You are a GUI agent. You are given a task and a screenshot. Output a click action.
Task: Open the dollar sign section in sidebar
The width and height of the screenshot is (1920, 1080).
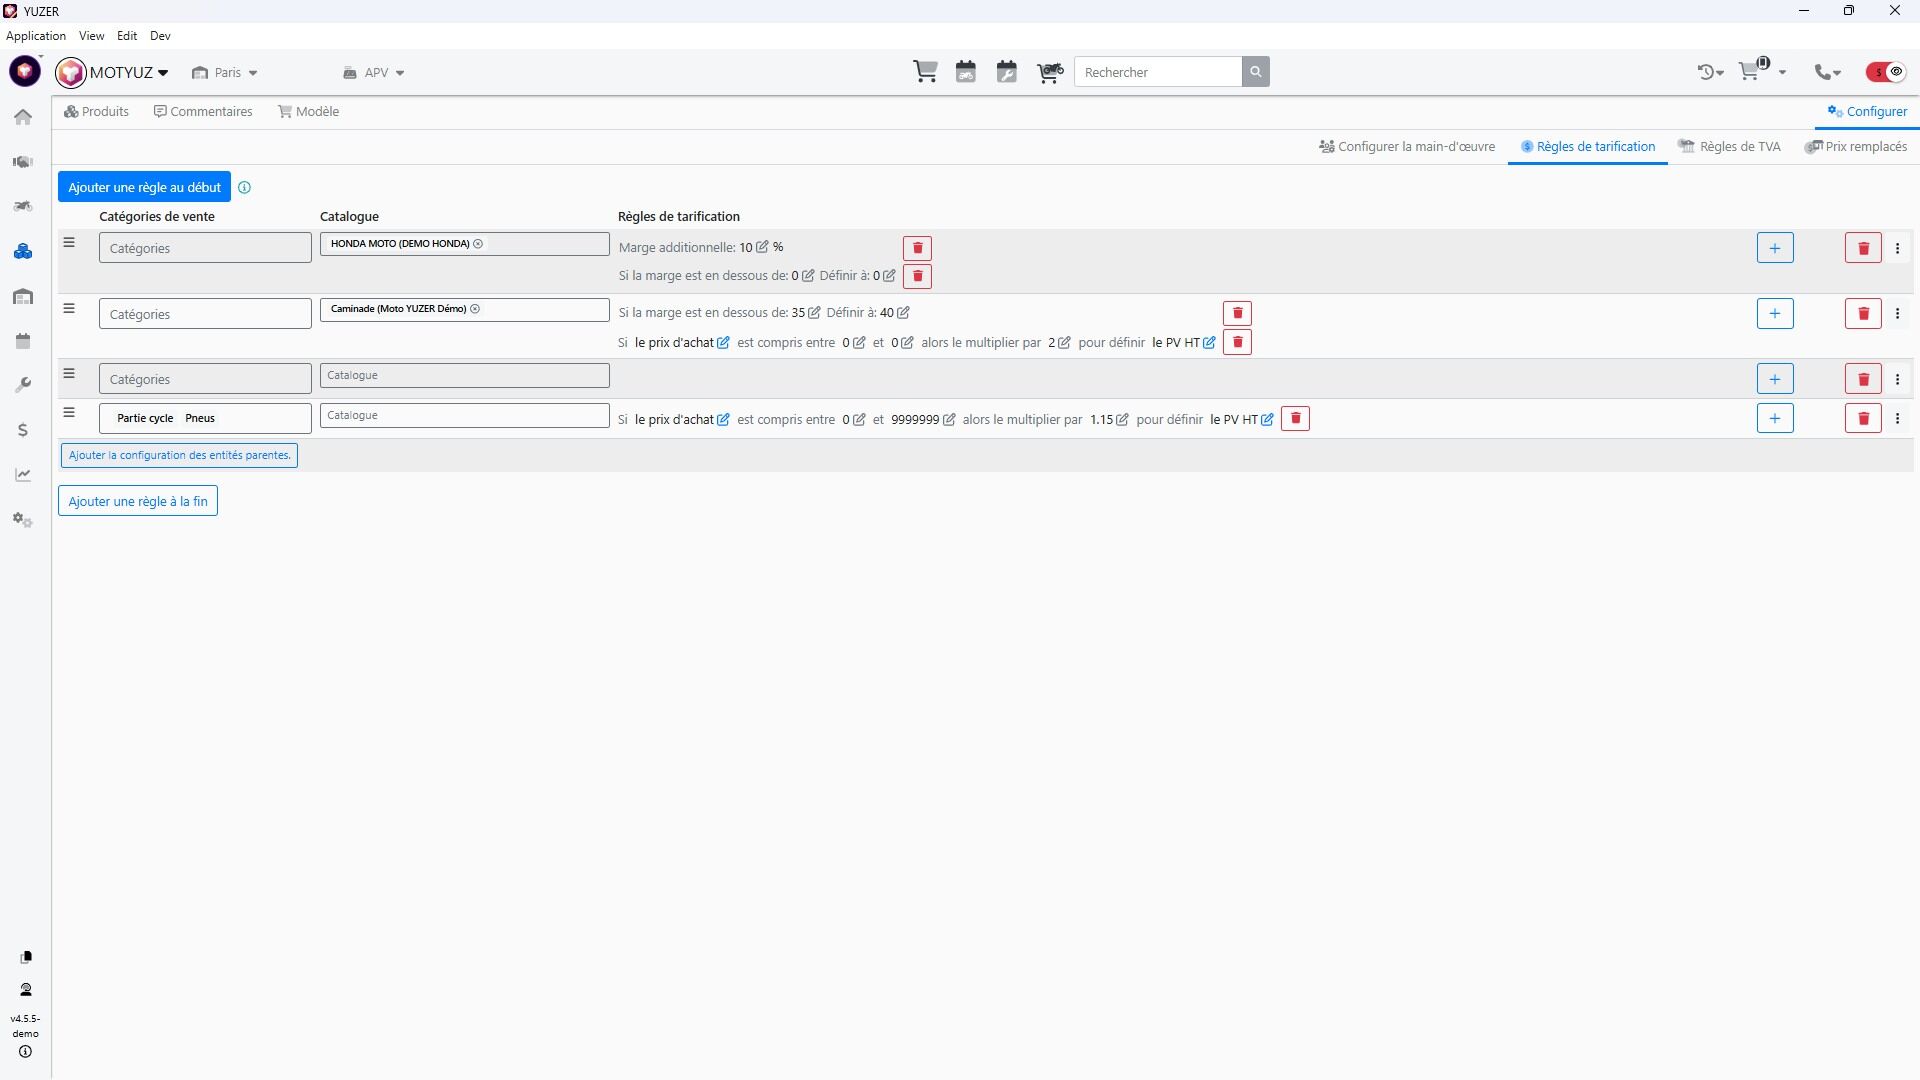[x=23, y=430]
